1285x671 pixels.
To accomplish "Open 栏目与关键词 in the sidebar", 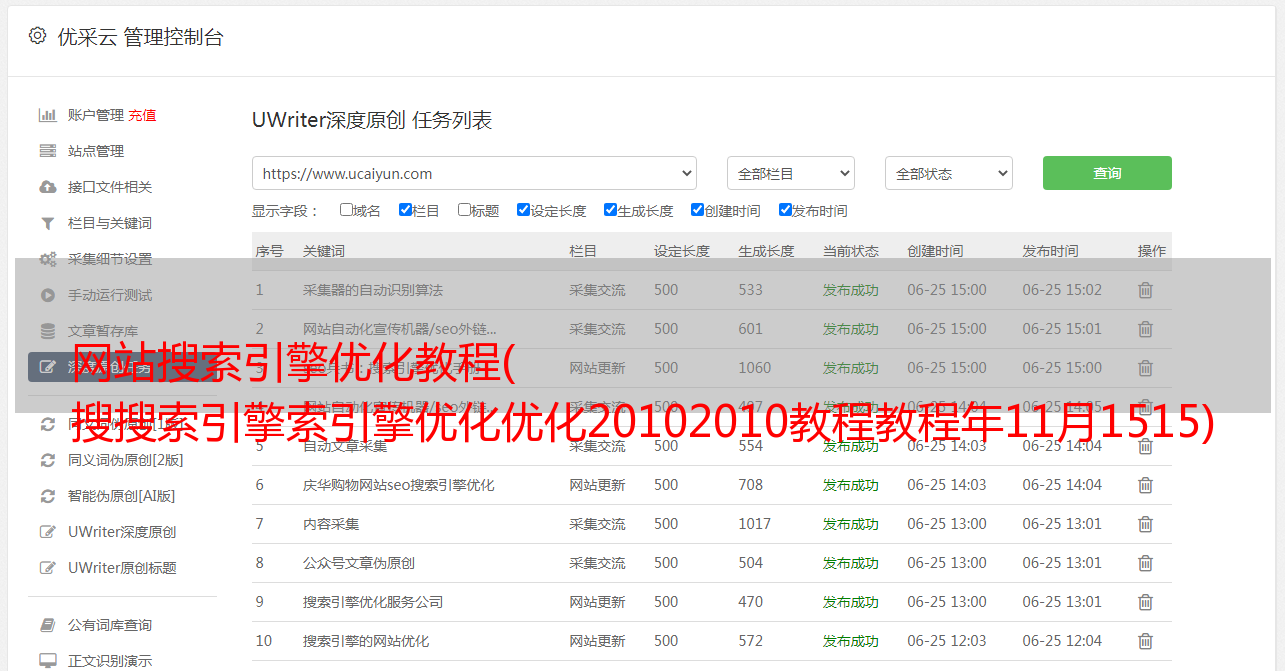I will coord(110,223).
